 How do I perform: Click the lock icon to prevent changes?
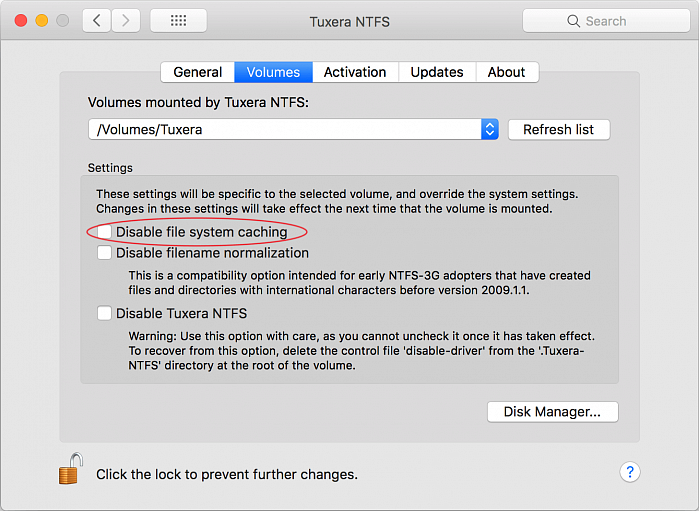71,469
